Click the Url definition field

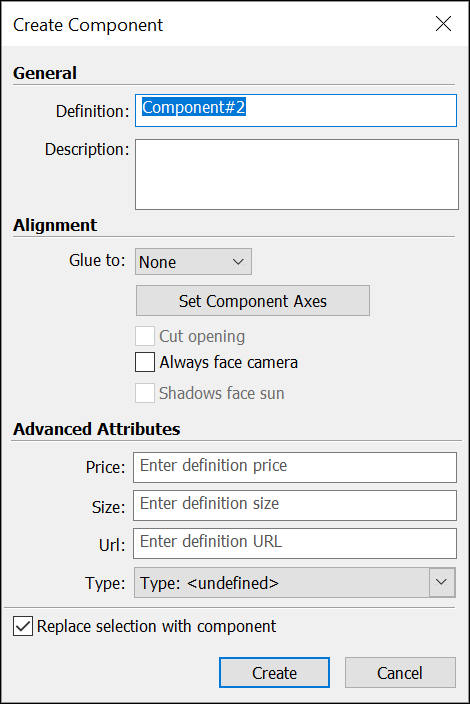tap(295, 544)
